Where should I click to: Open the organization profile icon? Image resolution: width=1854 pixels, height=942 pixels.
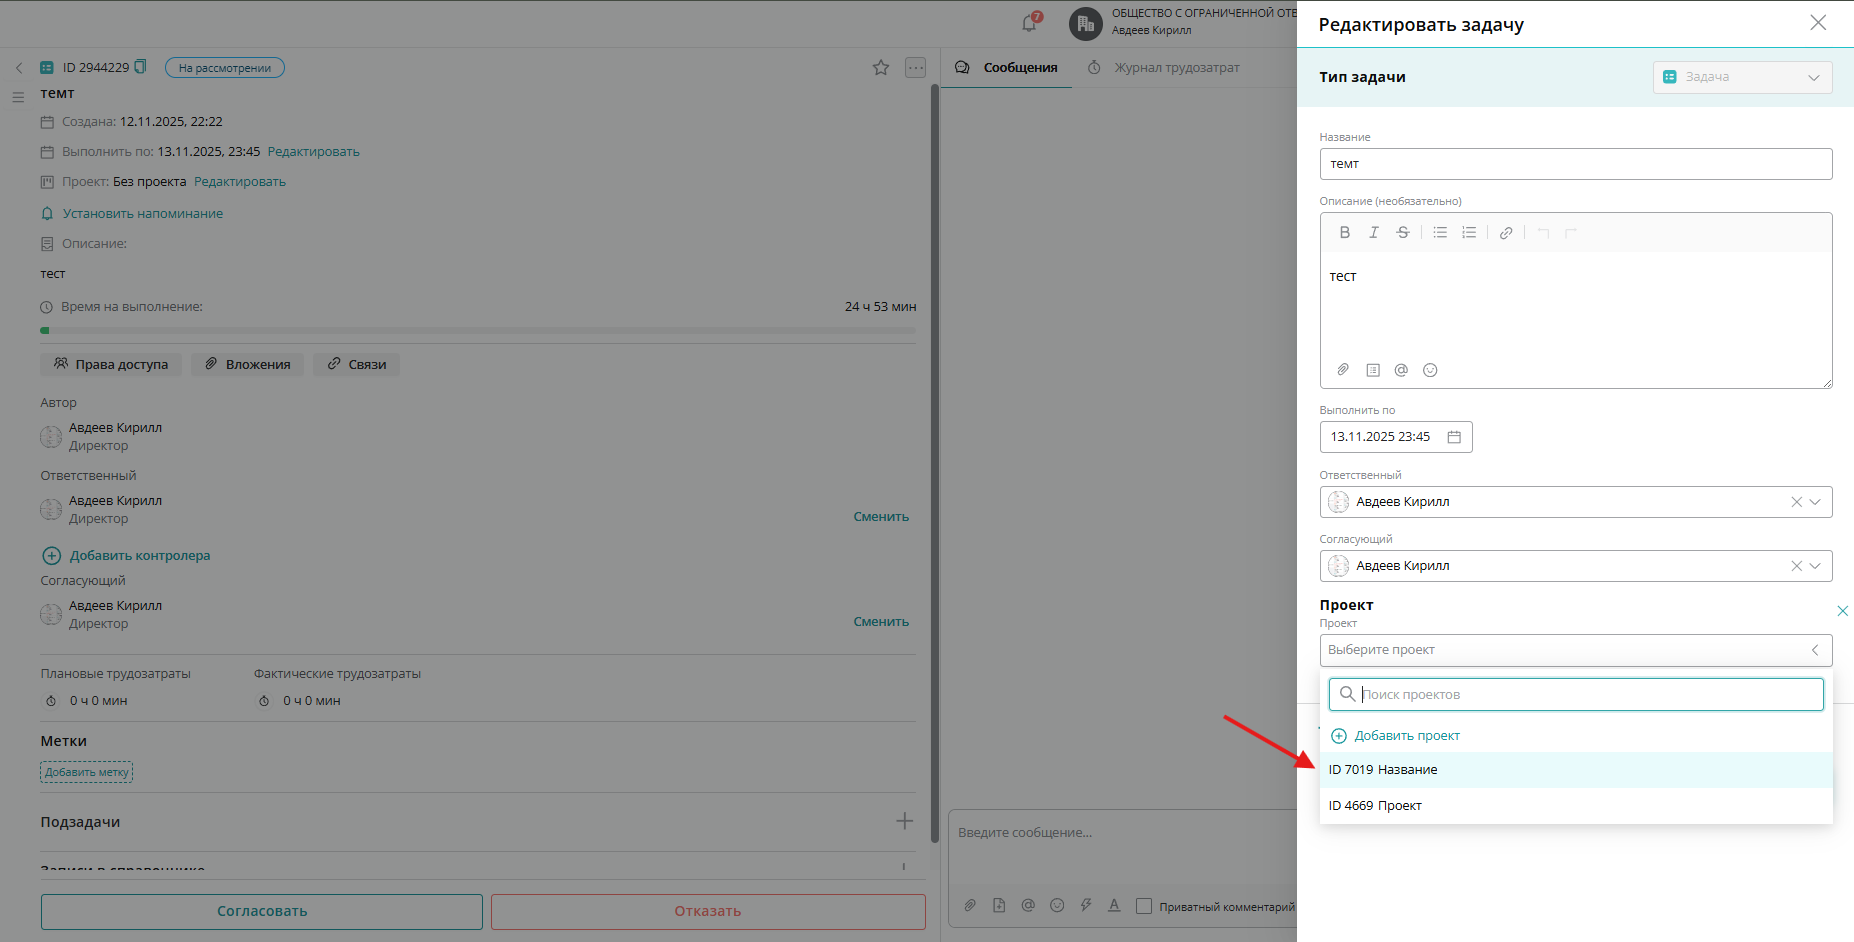click(x=1086, y=23)
